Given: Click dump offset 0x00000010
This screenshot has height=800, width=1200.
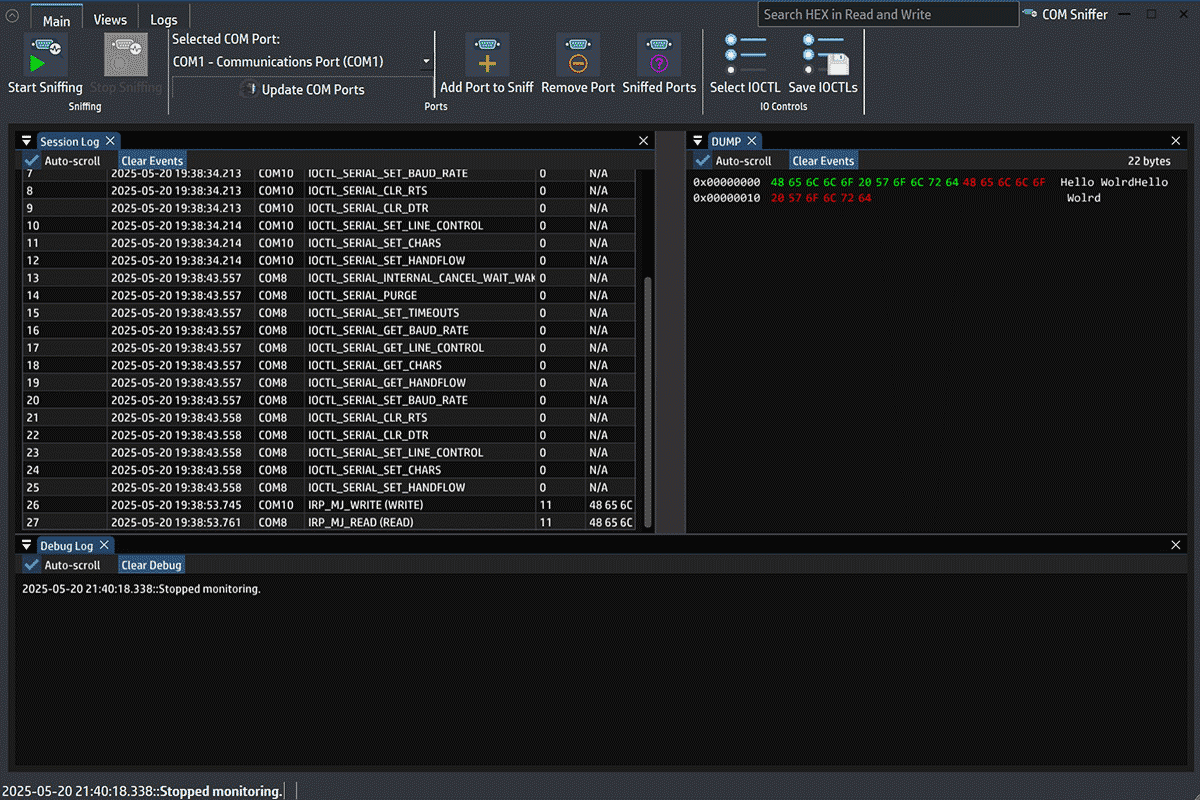Looking at the screenshot, I should tap(727, 198).
